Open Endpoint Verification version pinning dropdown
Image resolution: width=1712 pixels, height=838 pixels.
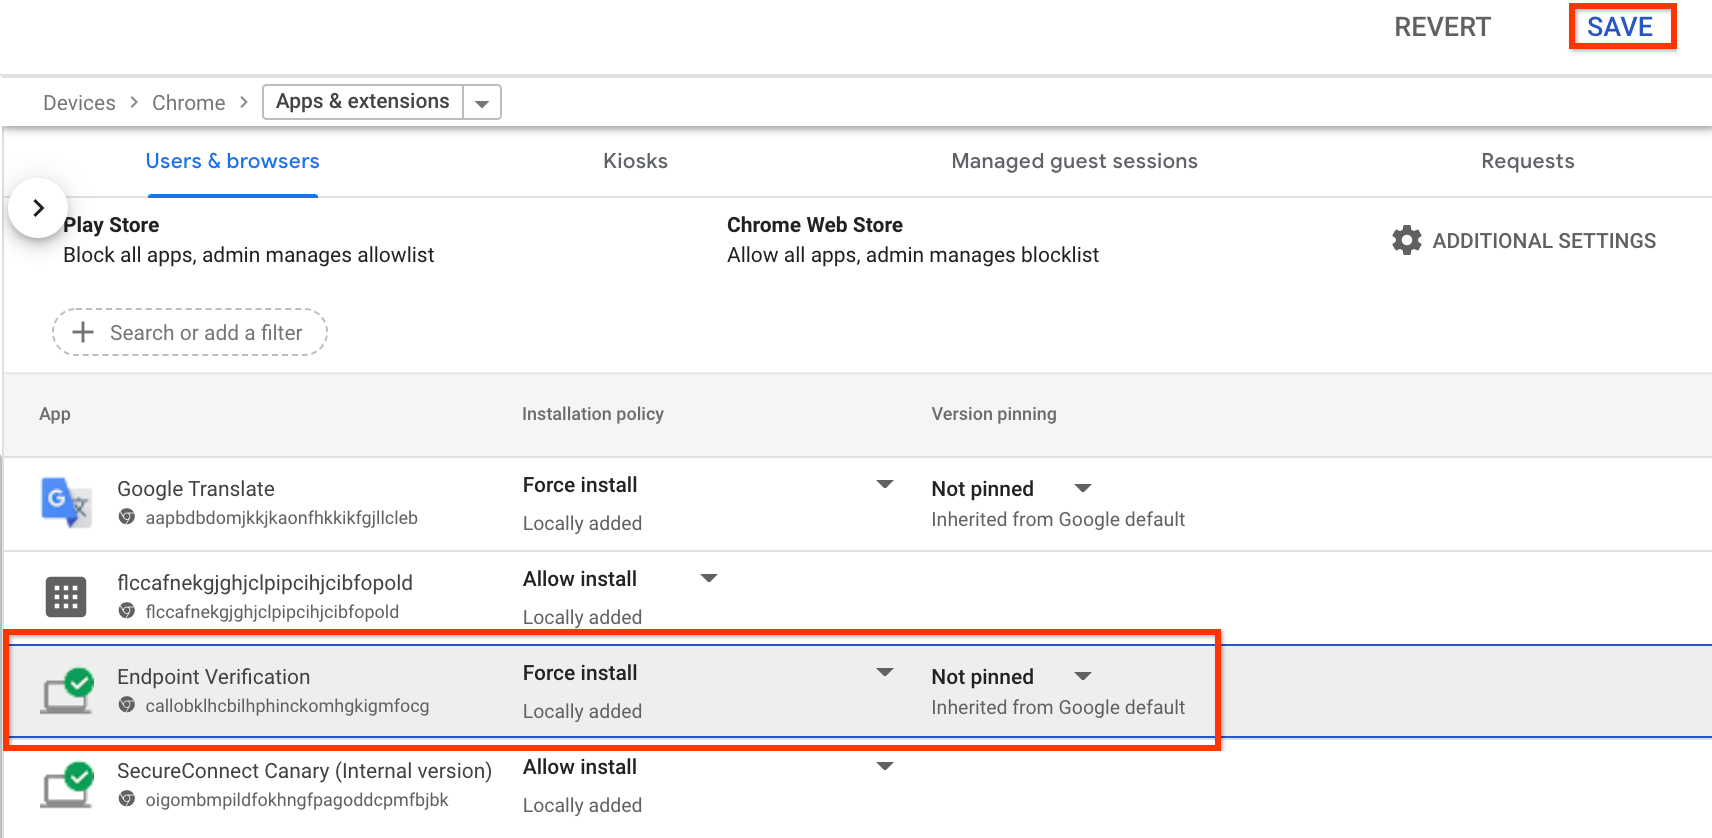1082,677
